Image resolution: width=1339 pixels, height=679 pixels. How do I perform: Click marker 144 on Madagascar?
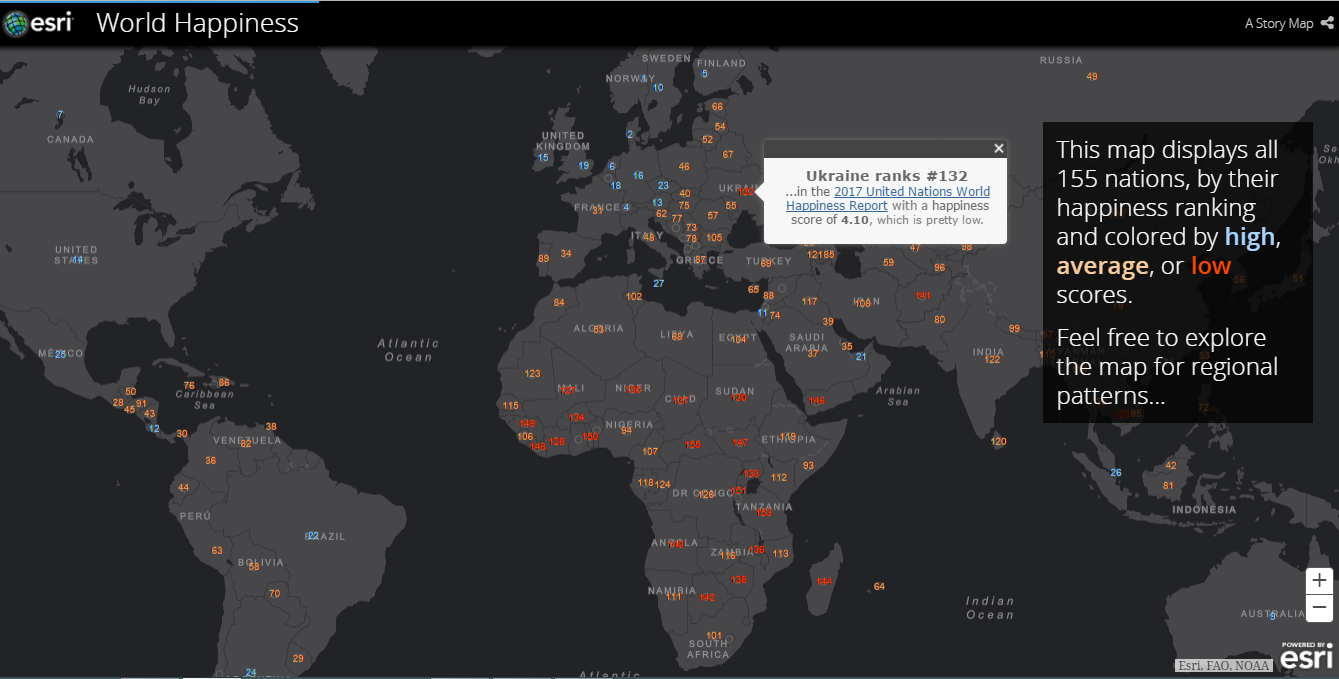click(x=824, y=582)
